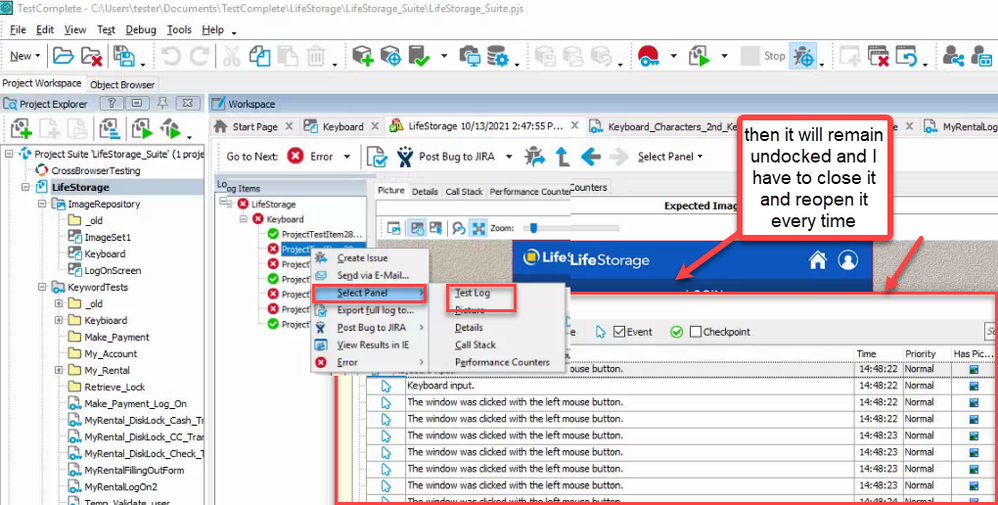
Task: Toggle the Checkpoint checkbox
Action: (696, 332)
